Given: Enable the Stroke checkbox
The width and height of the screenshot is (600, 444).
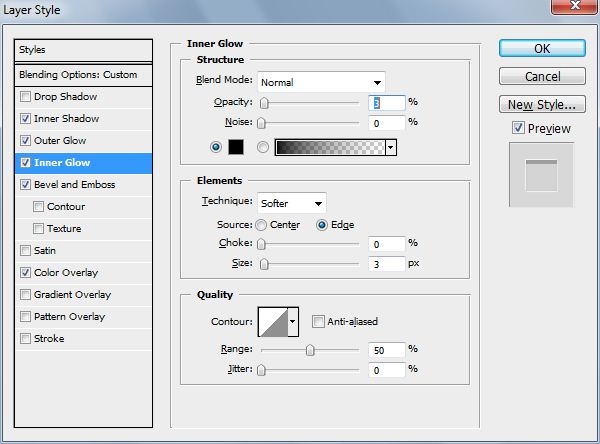Looking at the screenshot, I should 25,339.
